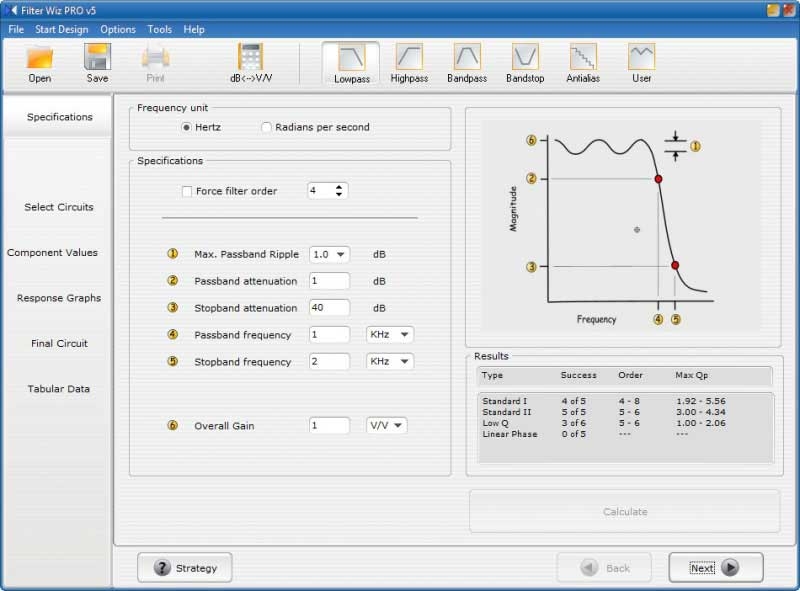Select the Lowpass filter type

coord(352,63)
